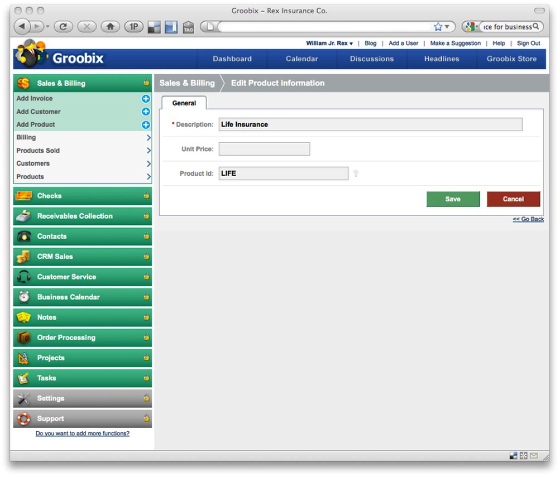Expand the Billing submenu arrow
Image resolution: width=560 pixels, height=477 pixels.
point(149,138)
